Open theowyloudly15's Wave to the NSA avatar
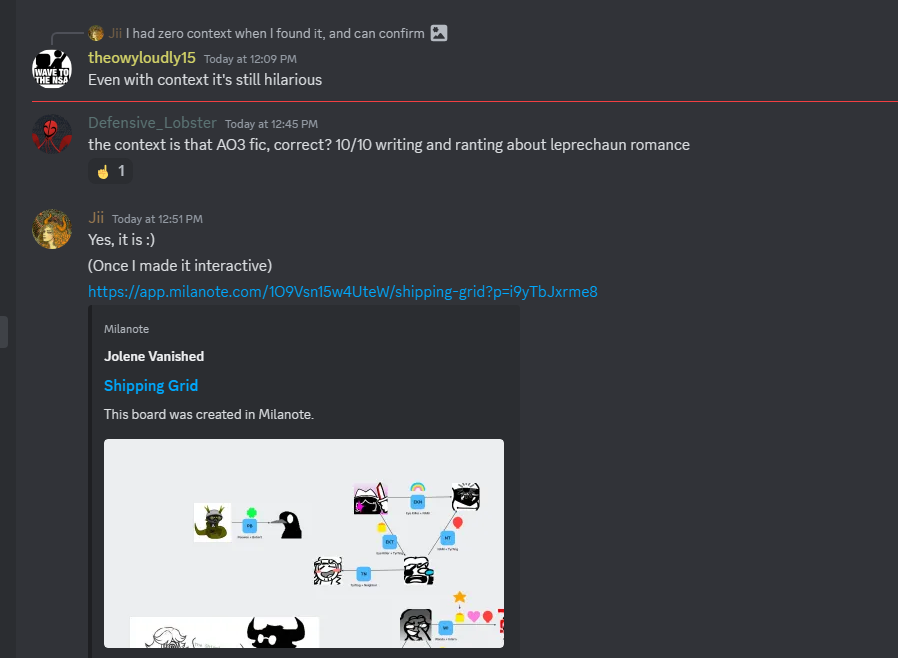Screen dimensions: 898x658 tap(52, 69)
